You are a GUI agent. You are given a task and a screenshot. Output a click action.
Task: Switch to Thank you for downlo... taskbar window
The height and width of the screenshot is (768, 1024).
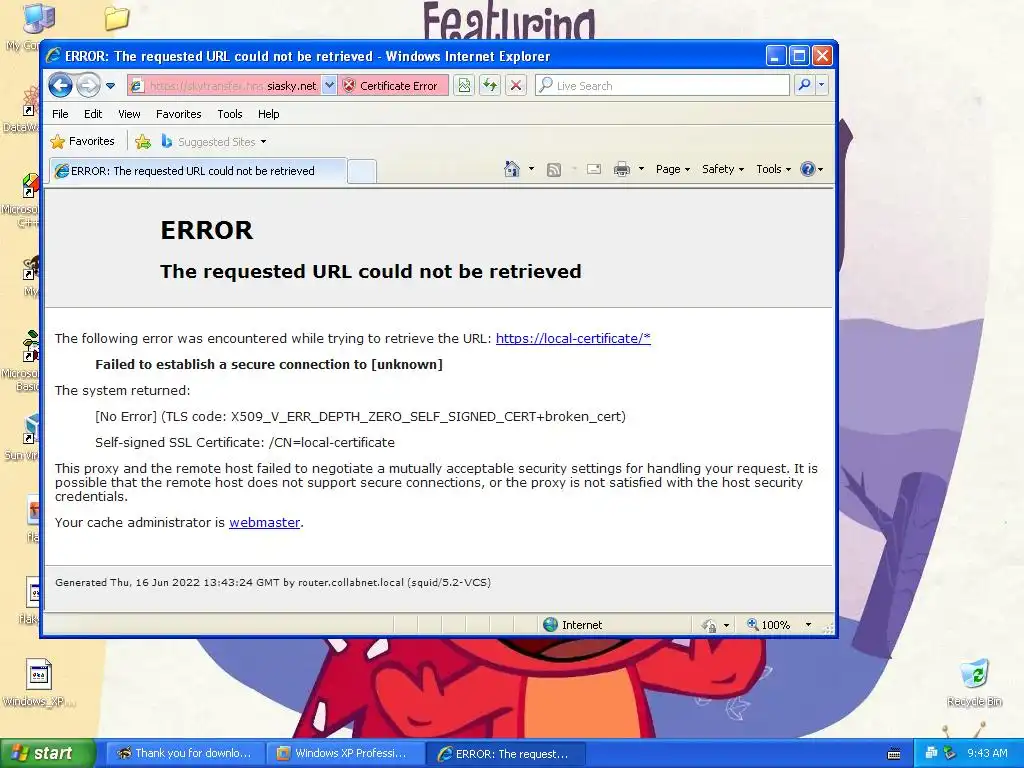pos(184,753)
